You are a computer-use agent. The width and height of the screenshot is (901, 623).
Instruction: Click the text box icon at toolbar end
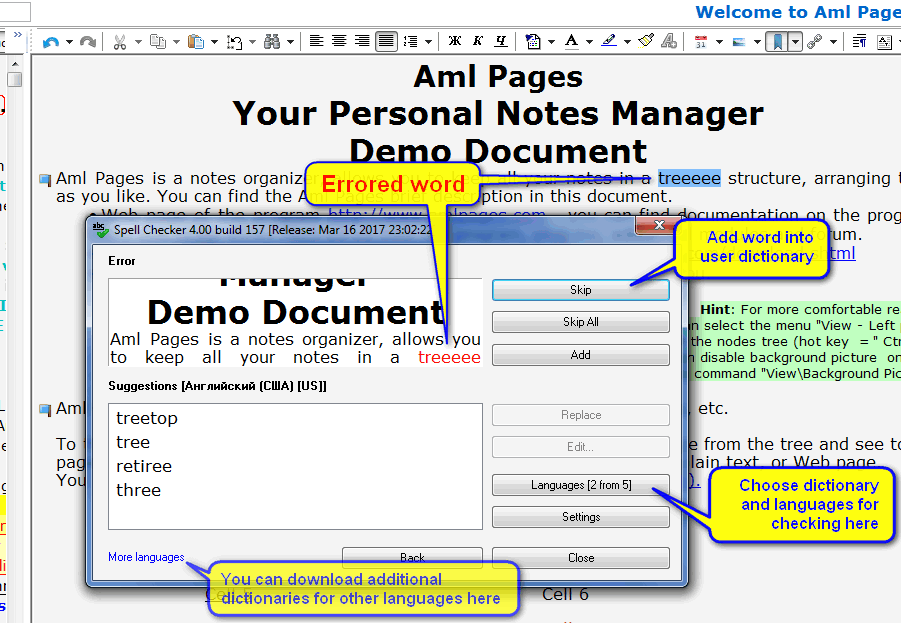click(x=884, y=42)
